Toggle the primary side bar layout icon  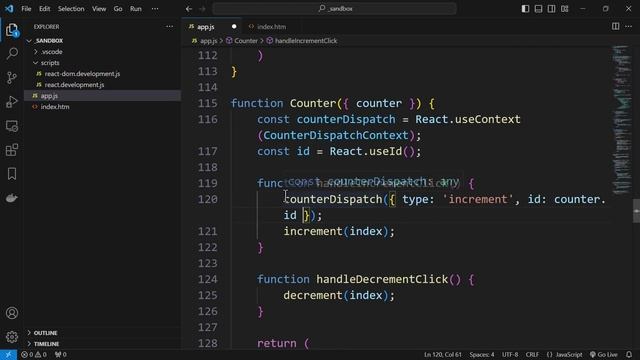525,9
